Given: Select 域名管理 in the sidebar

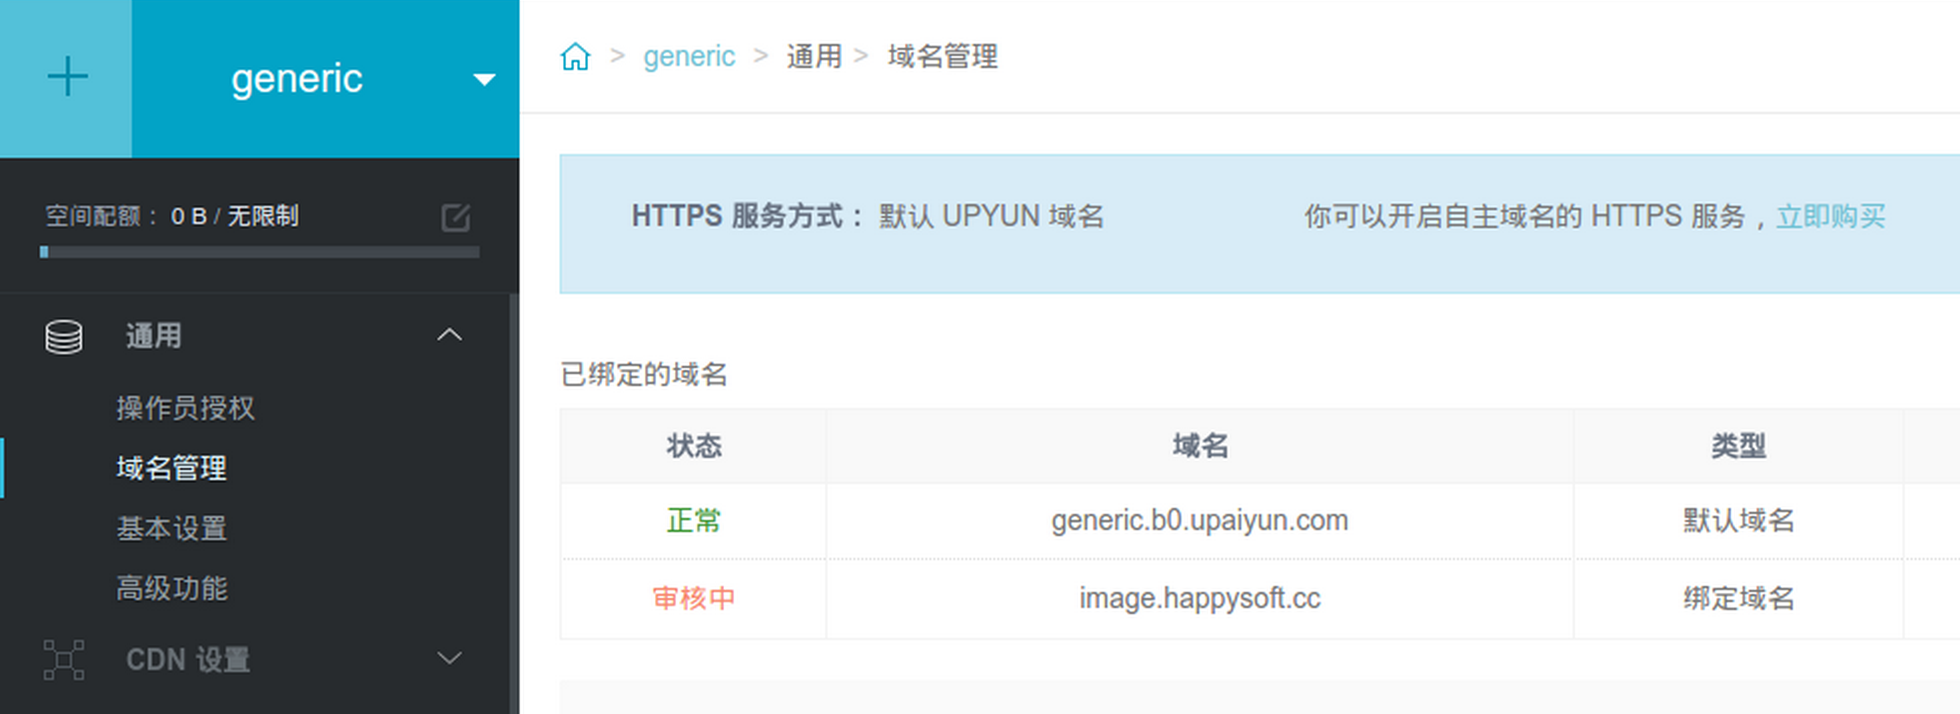Looking at the screenshot, I should [x=171, y=468].
